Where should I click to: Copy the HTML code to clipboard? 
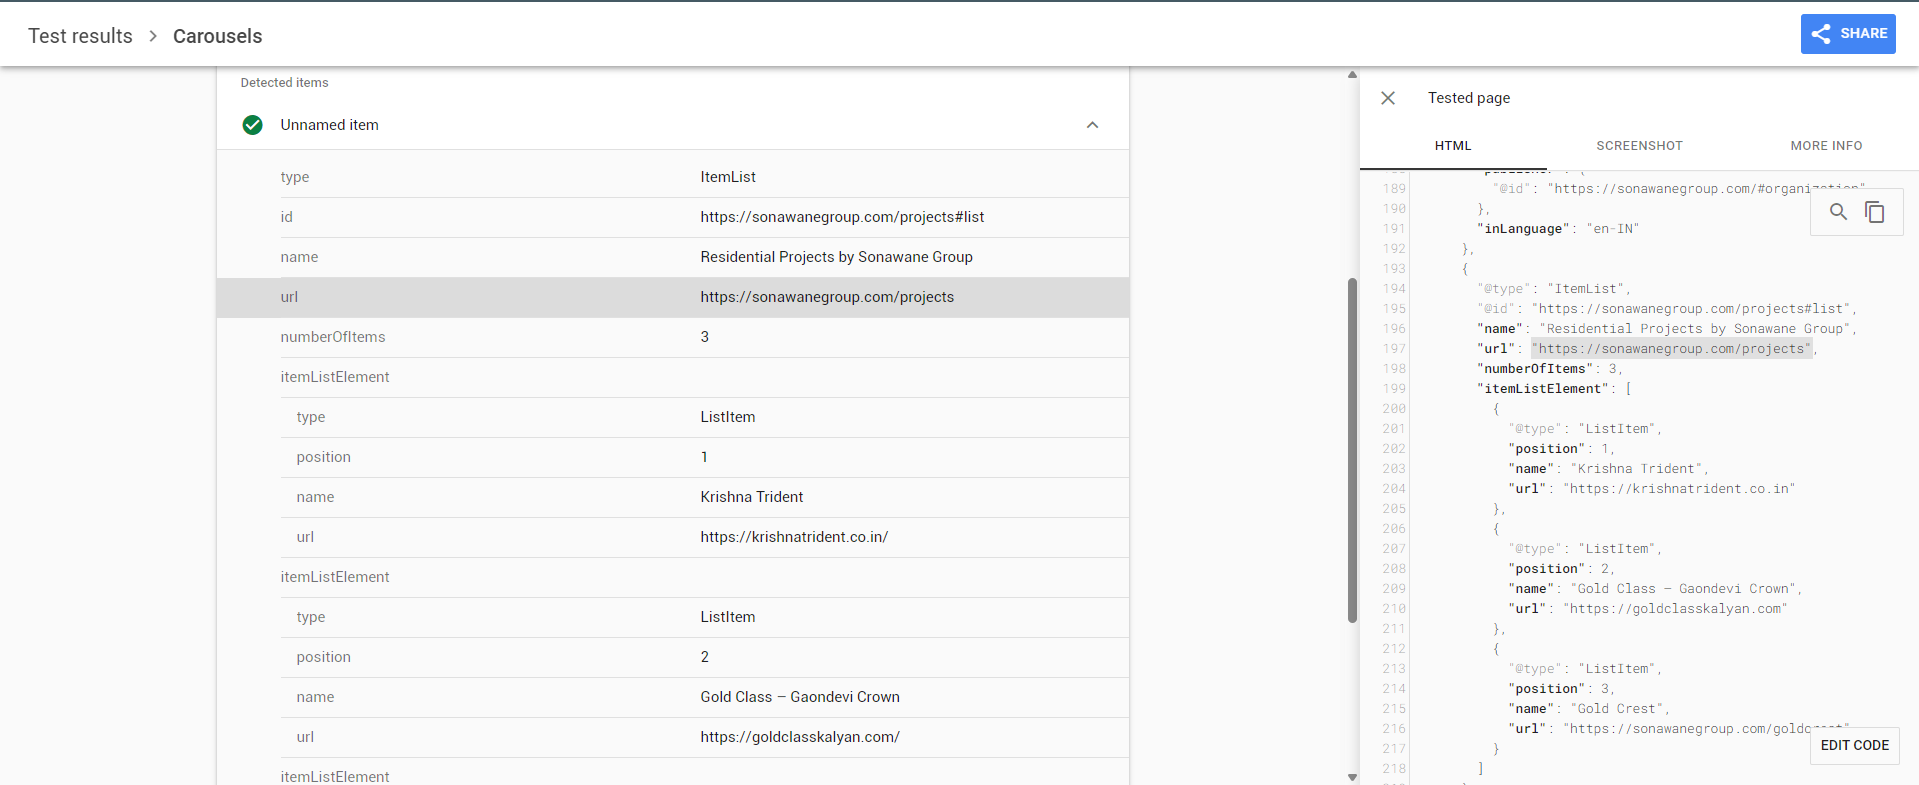(x=1875, y=212)
